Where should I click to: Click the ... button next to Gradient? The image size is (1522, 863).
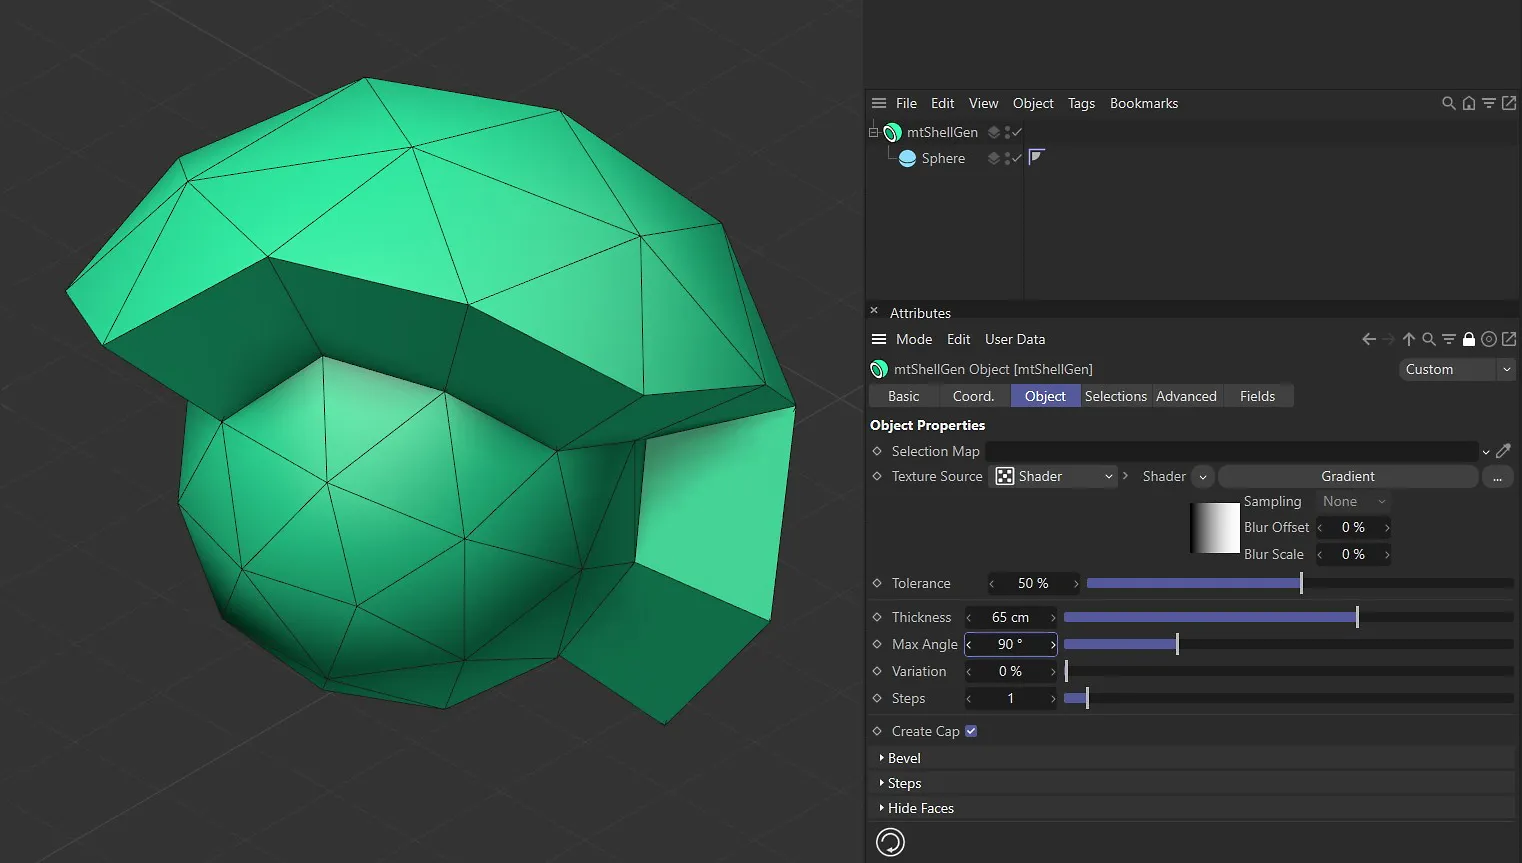pos(1497,477)
